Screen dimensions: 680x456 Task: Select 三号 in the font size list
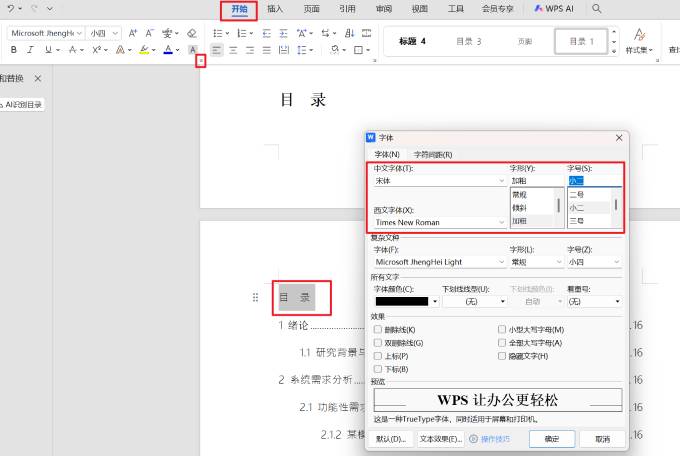577,221
